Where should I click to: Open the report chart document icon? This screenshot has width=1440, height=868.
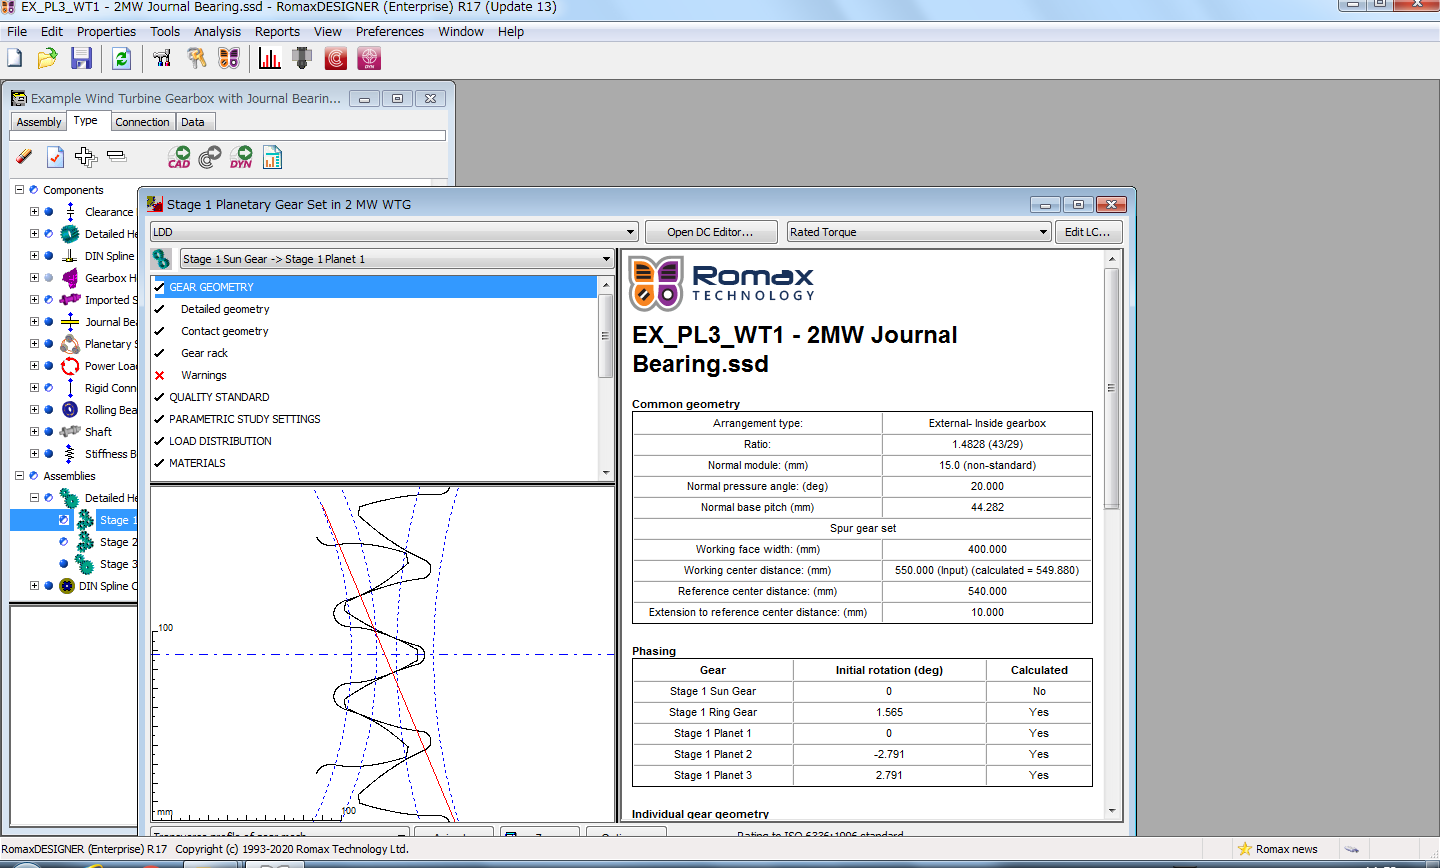tap(272, 157)
